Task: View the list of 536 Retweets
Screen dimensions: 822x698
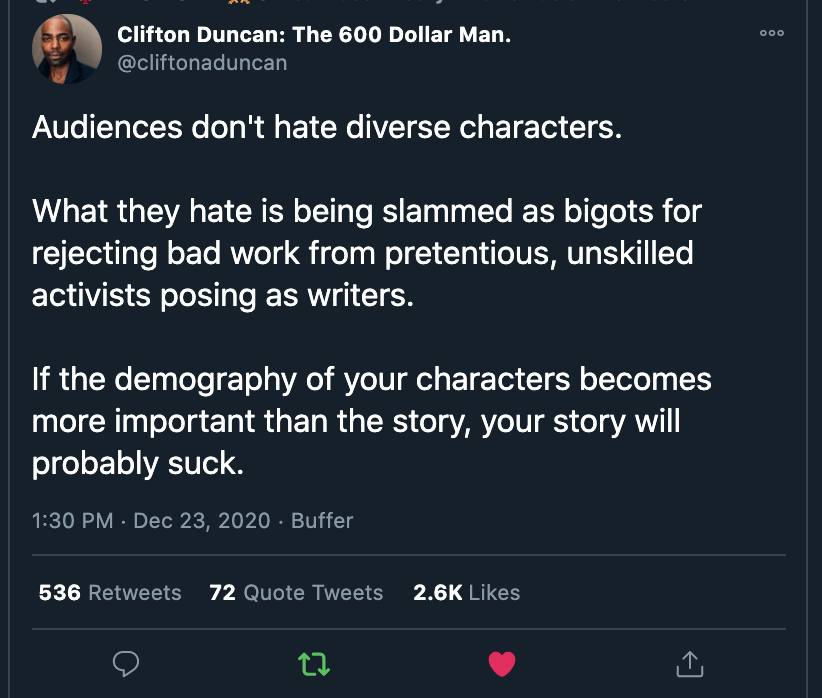Action: [109, 592]
